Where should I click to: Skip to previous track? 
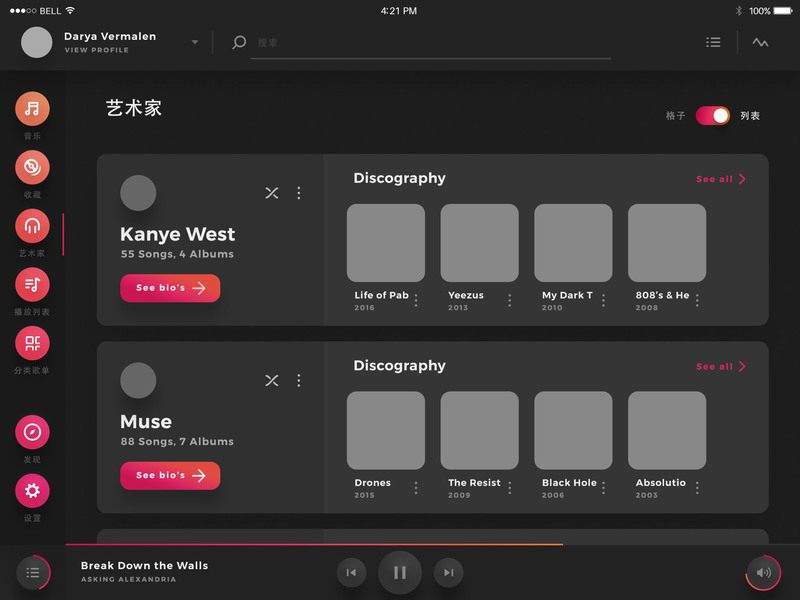(352, 572)
